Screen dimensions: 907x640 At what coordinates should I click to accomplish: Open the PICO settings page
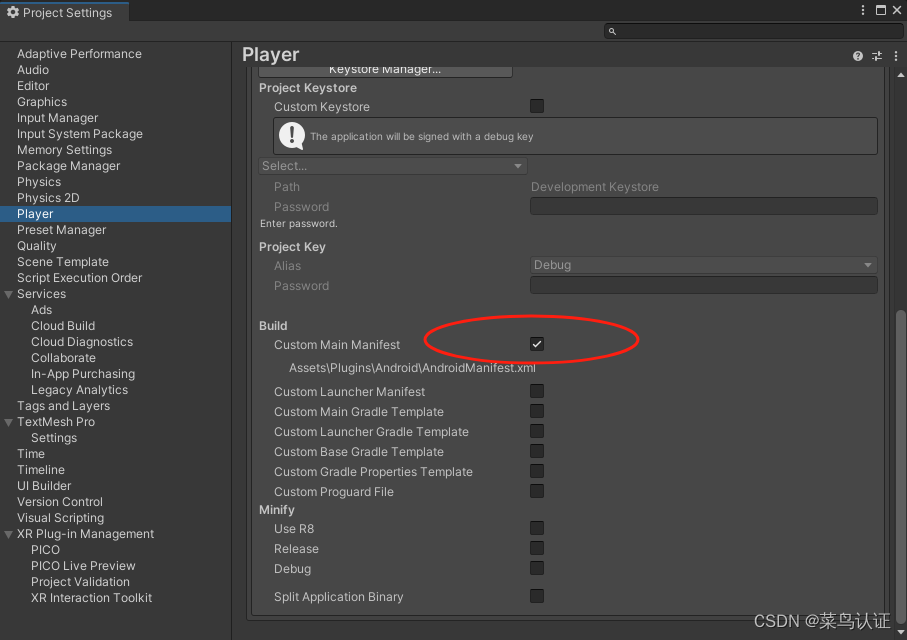44,549
